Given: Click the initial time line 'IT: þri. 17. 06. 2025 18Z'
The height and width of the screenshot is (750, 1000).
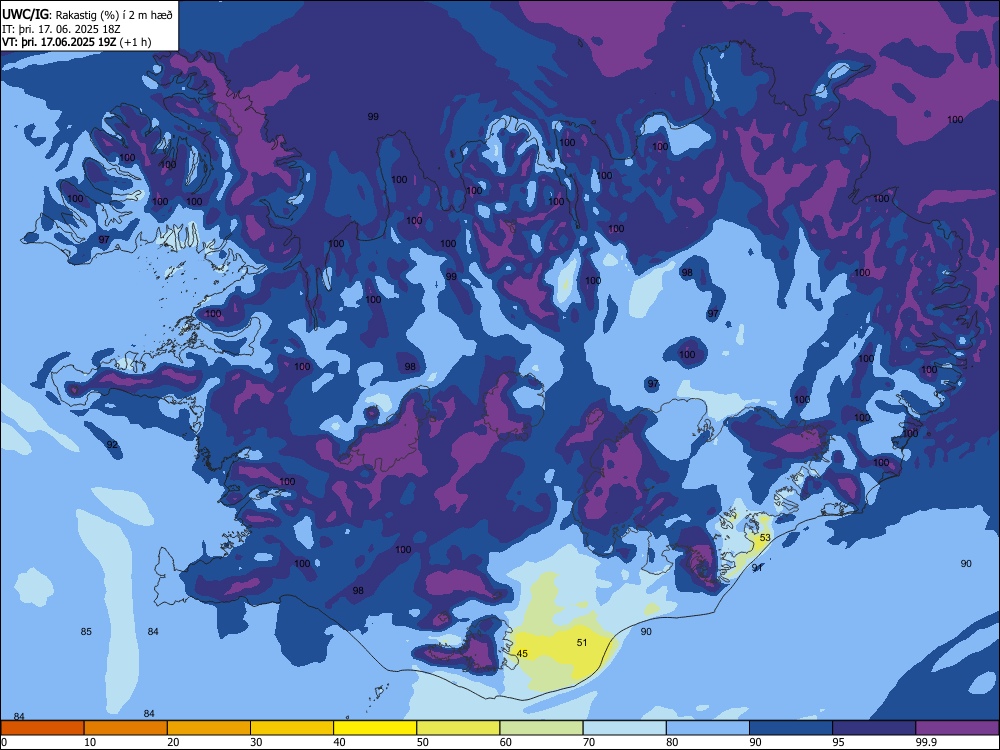Looking at the screenshot, I should point(61,29).
